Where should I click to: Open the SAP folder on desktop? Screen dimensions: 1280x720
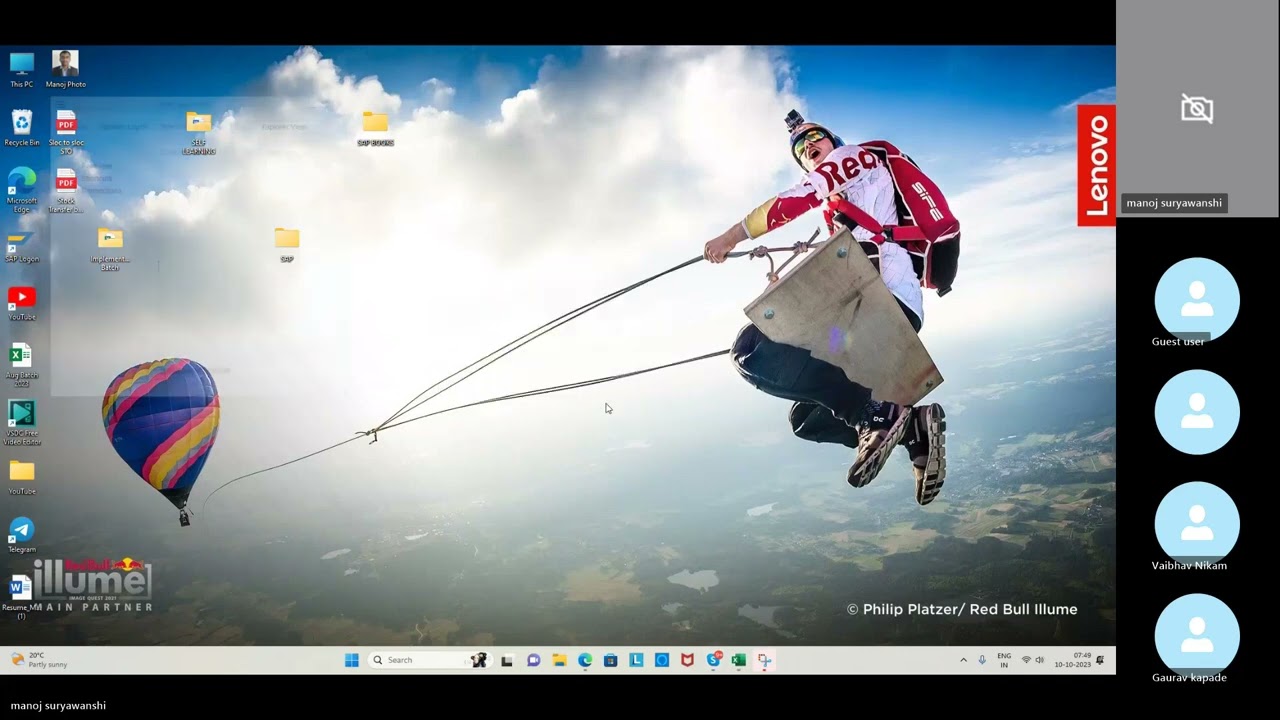tap(287, 245)
